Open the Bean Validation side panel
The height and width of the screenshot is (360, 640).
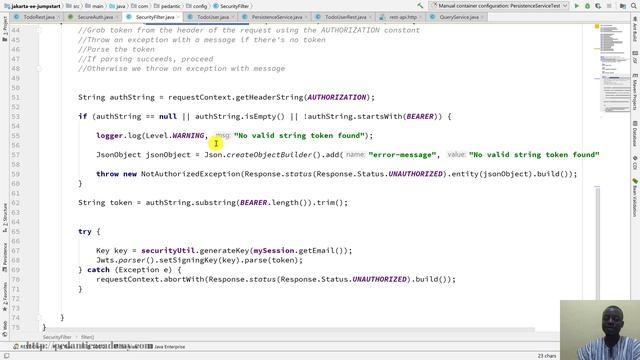(635, 198)
